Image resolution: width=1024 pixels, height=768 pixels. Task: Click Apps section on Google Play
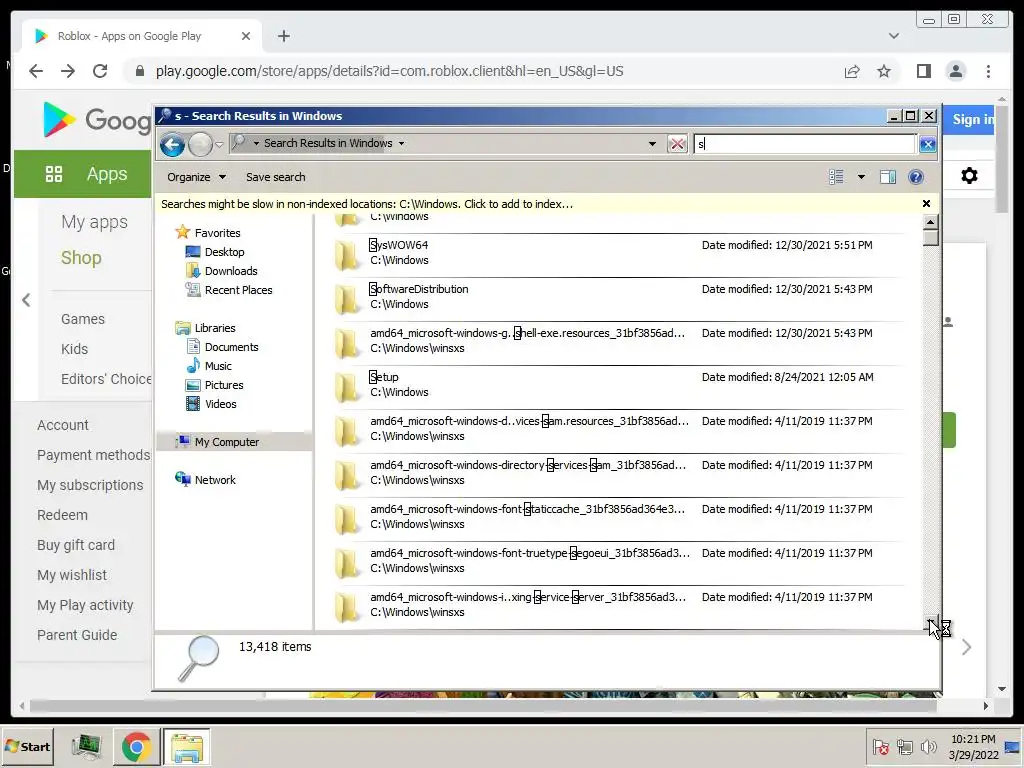[x=83, y=174]
